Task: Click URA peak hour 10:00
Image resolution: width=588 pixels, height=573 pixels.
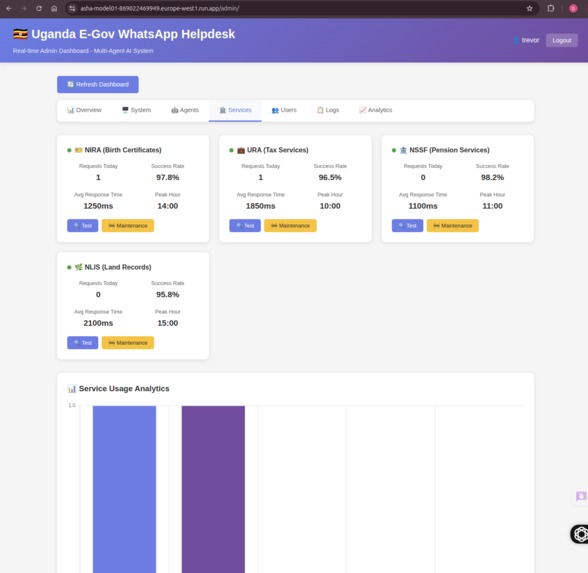Action: coord(330,206)
